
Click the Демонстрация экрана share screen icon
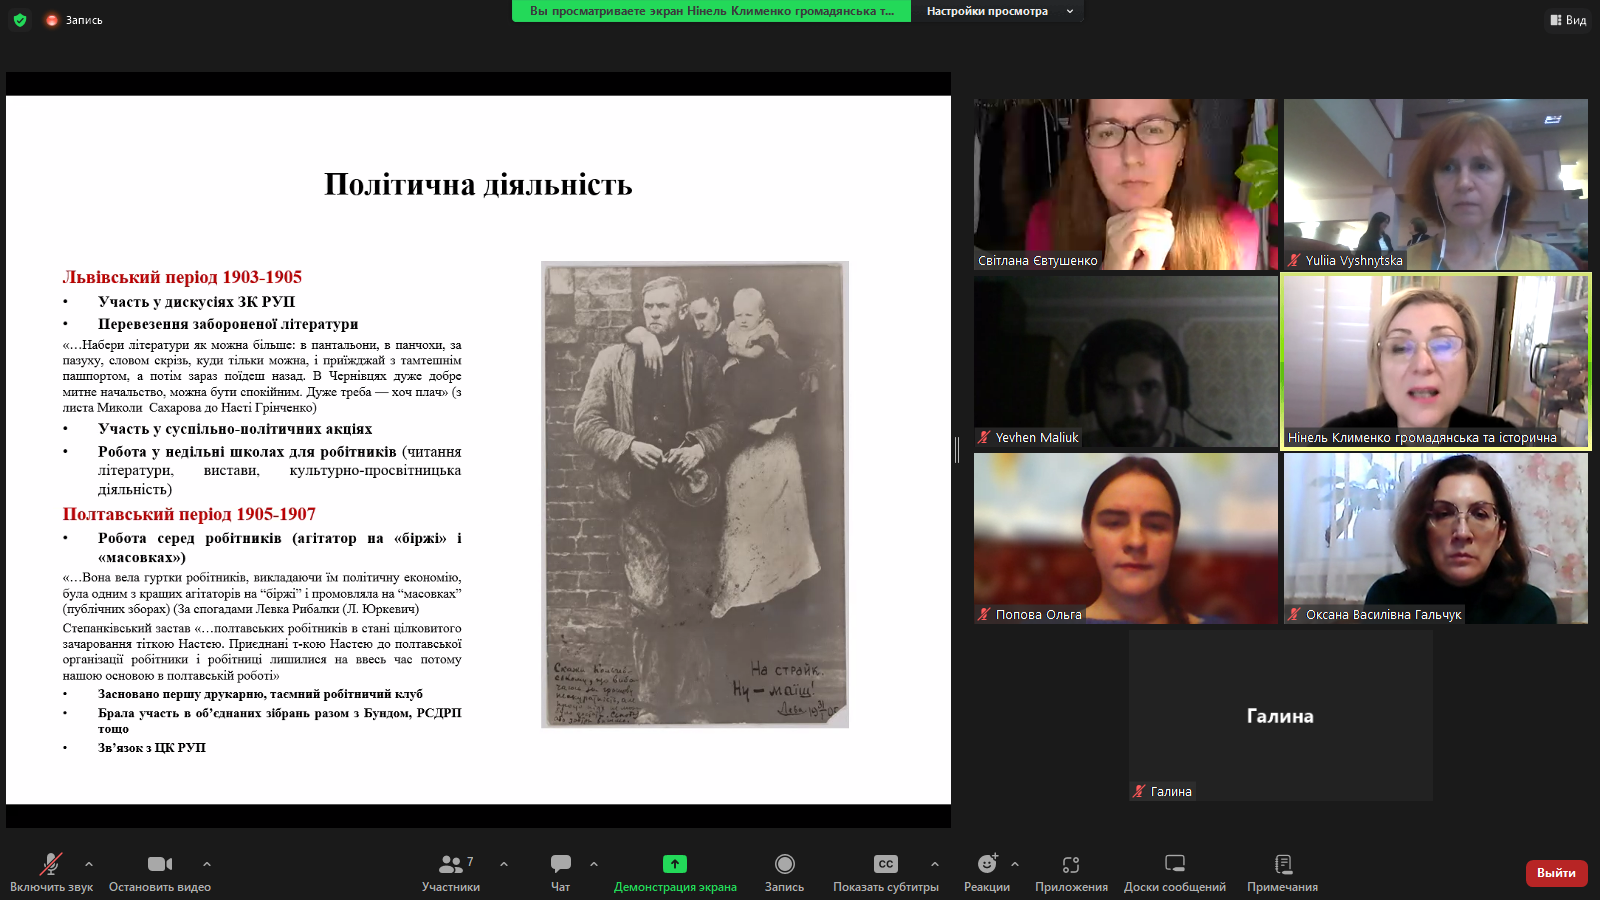point(675,864)
